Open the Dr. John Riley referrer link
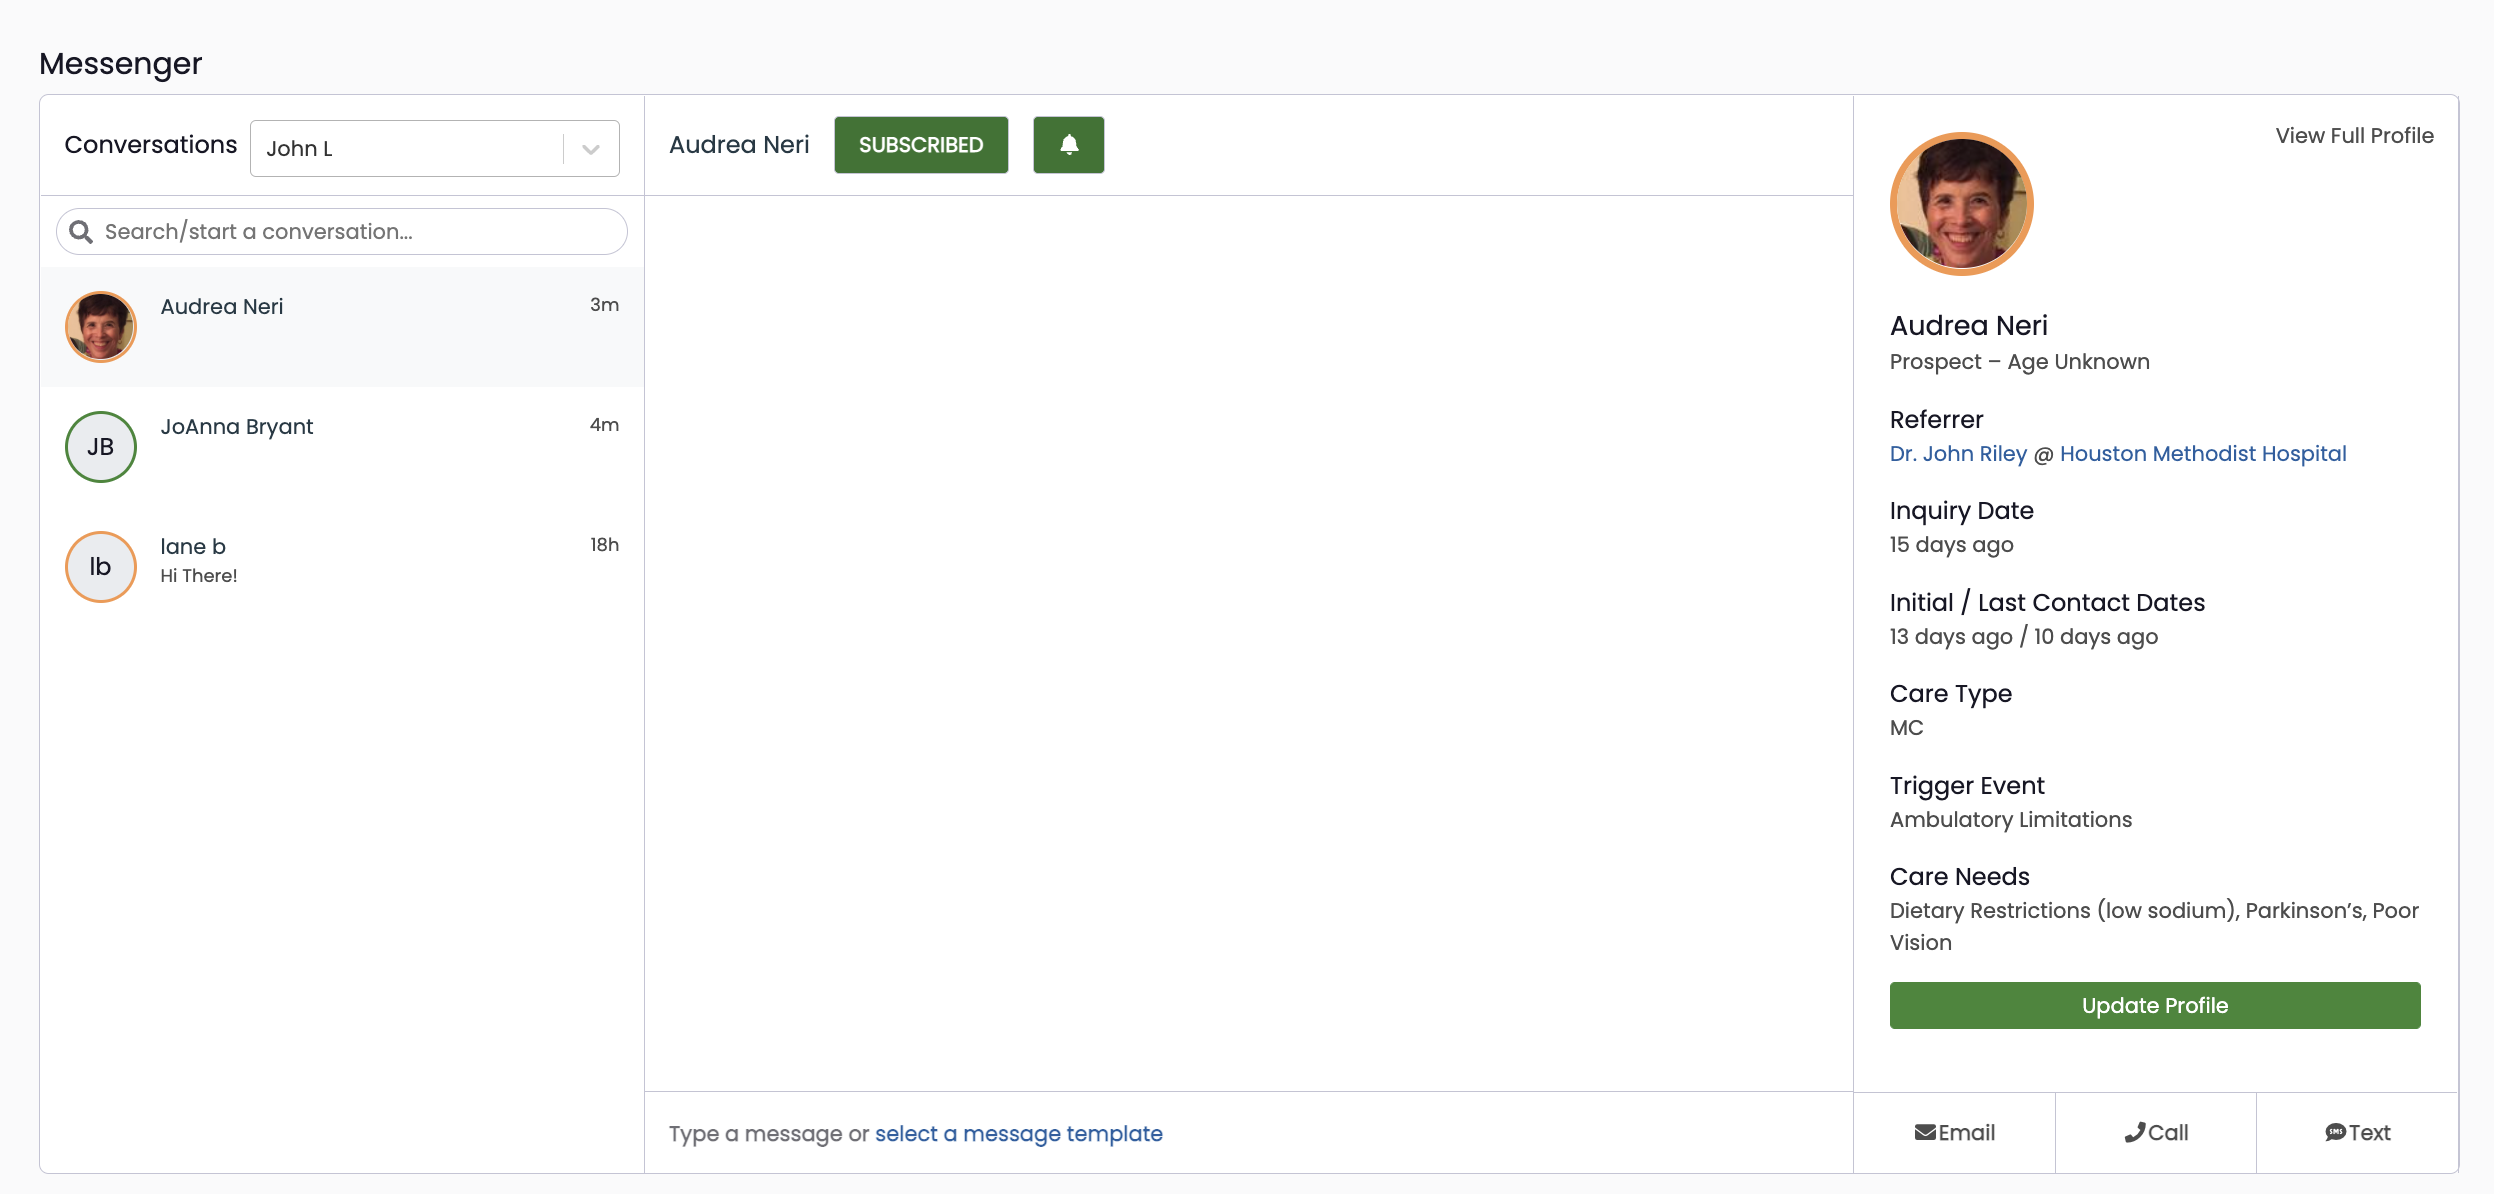Viewport: 2494px width, 1194px height. click(1957, 454)
